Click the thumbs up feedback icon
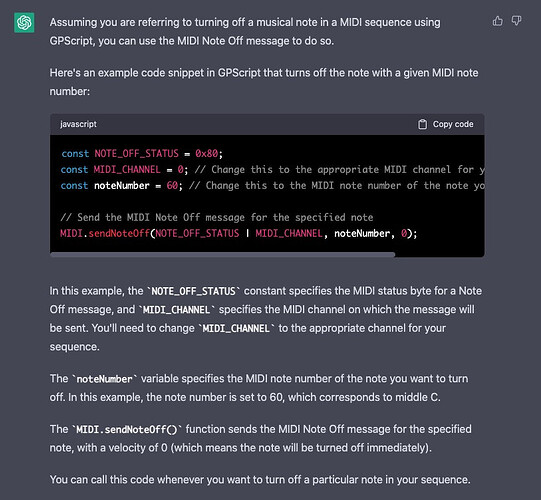The image size is (541, 500). point(498,21)
